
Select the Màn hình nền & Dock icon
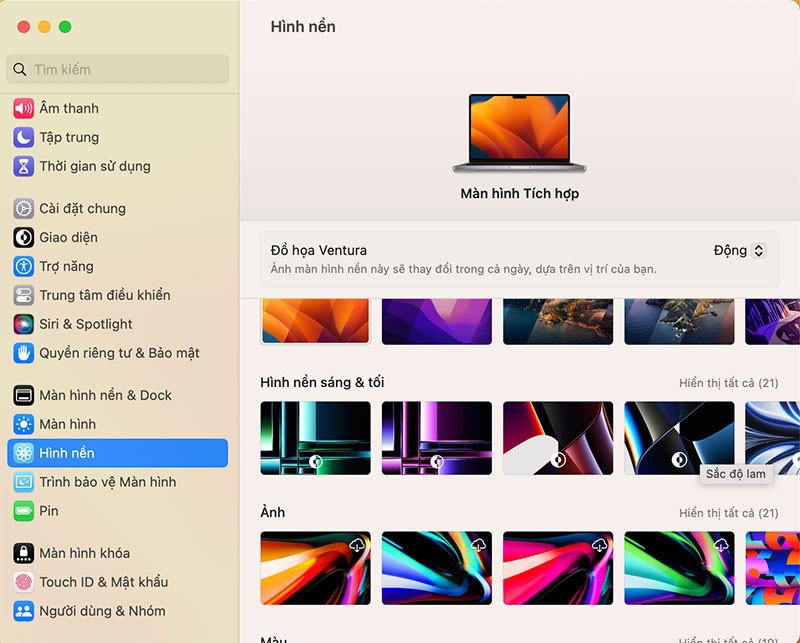[x=23, y=395]
